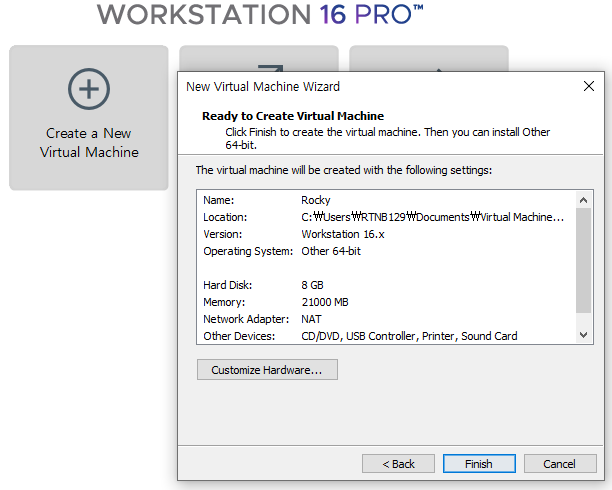Click the 'Name:' label in the settings list
Screen dimensions: 612x490
click(x=219, y=200)
